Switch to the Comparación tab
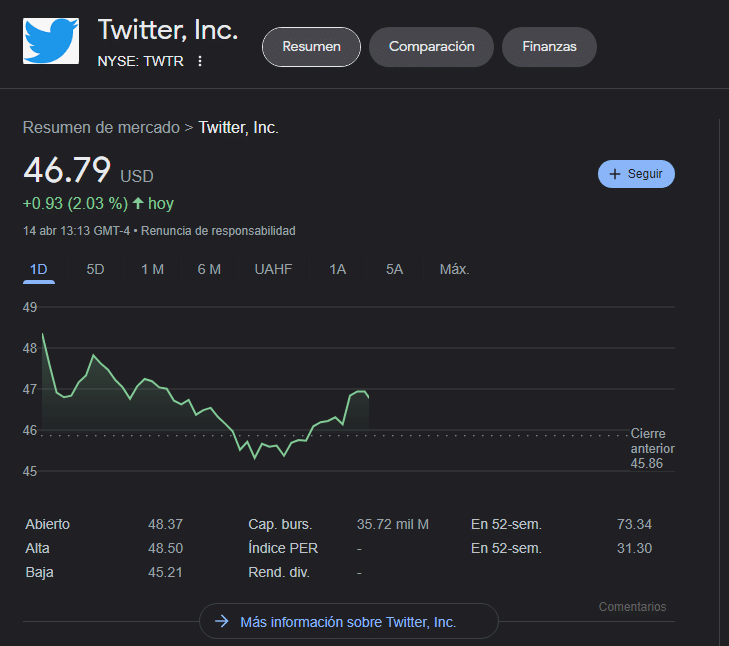729x646 pixels. 431,47
